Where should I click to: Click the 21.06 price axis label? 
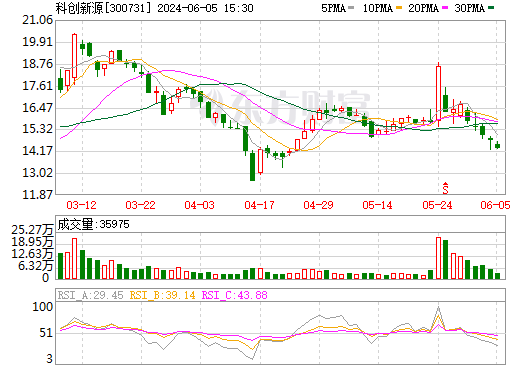tap(38, 20)
